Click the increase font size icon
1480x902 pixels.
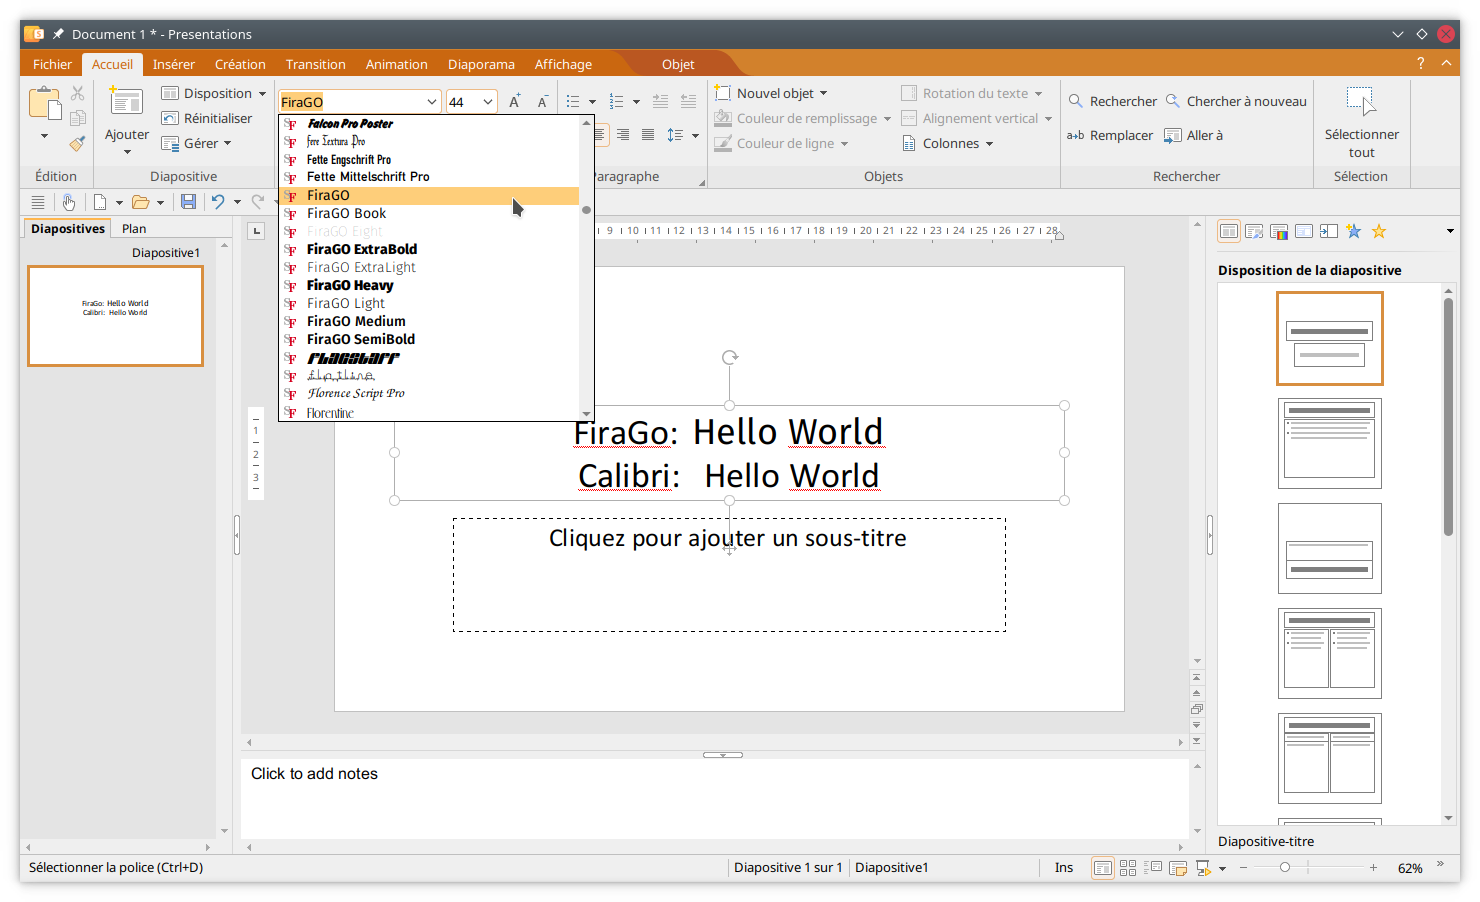tap(514, 102)
